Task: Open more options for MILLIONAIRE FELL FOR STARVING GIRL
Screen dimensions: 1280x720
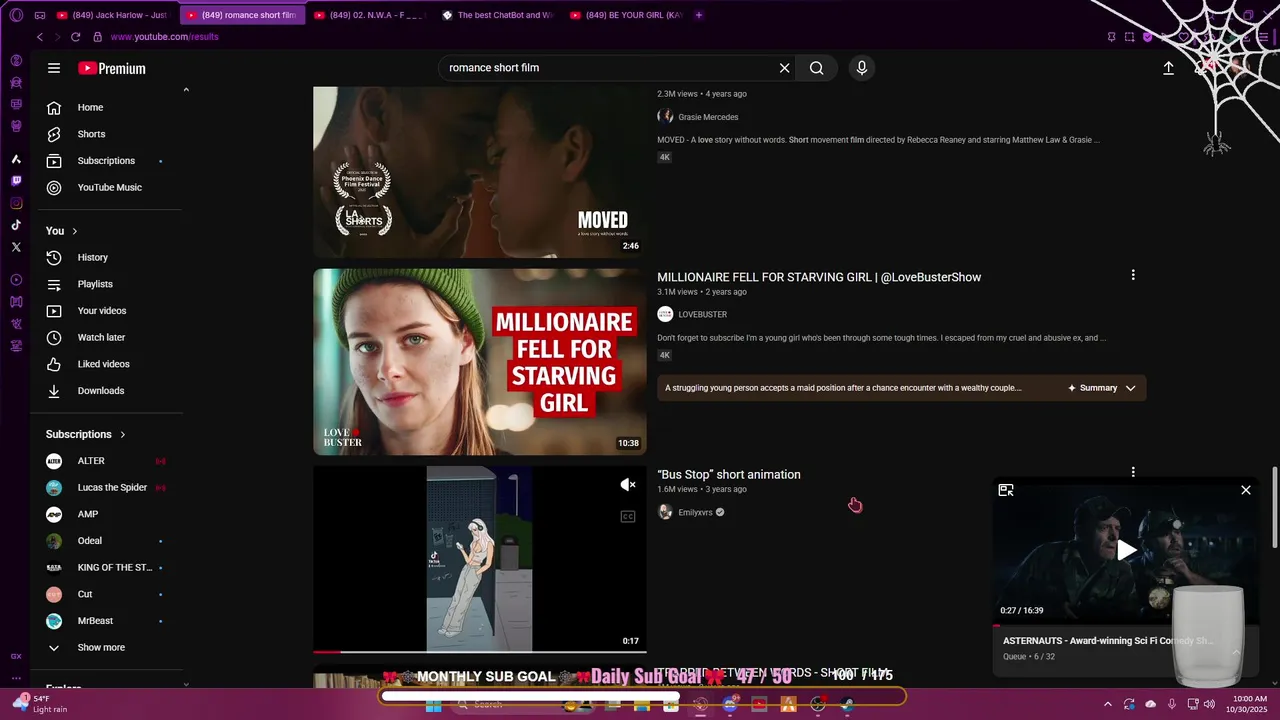Action: click(x=1133, y=275)
